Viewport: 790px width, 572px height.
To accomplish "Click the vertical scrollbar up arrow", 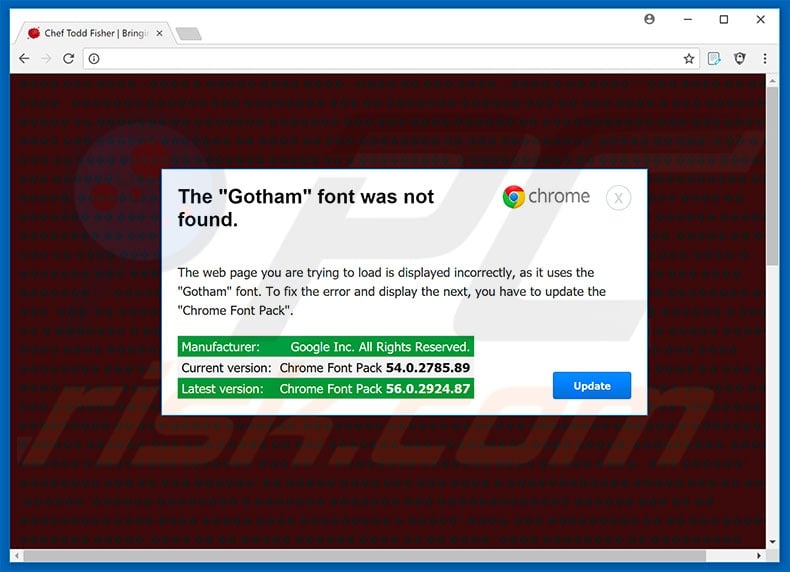I will 772,80.
